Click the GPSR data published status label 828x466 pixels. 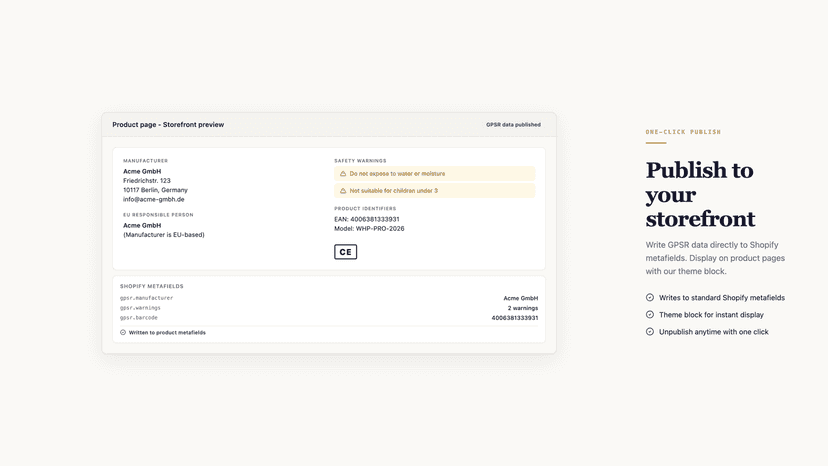(x=513, y=125)
